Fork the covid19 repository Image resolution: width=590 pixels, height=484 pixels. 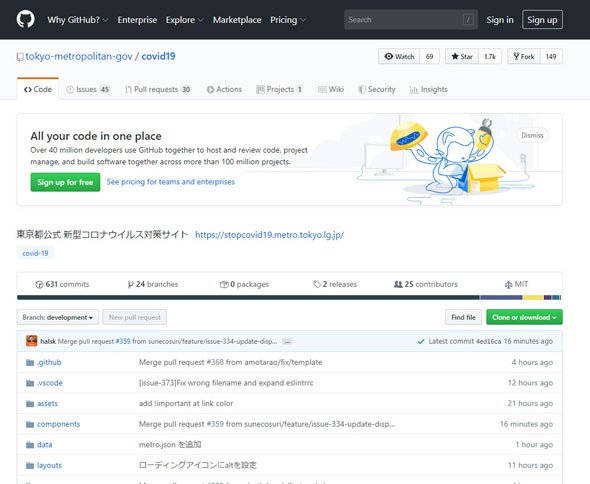(x=524, y=56)
